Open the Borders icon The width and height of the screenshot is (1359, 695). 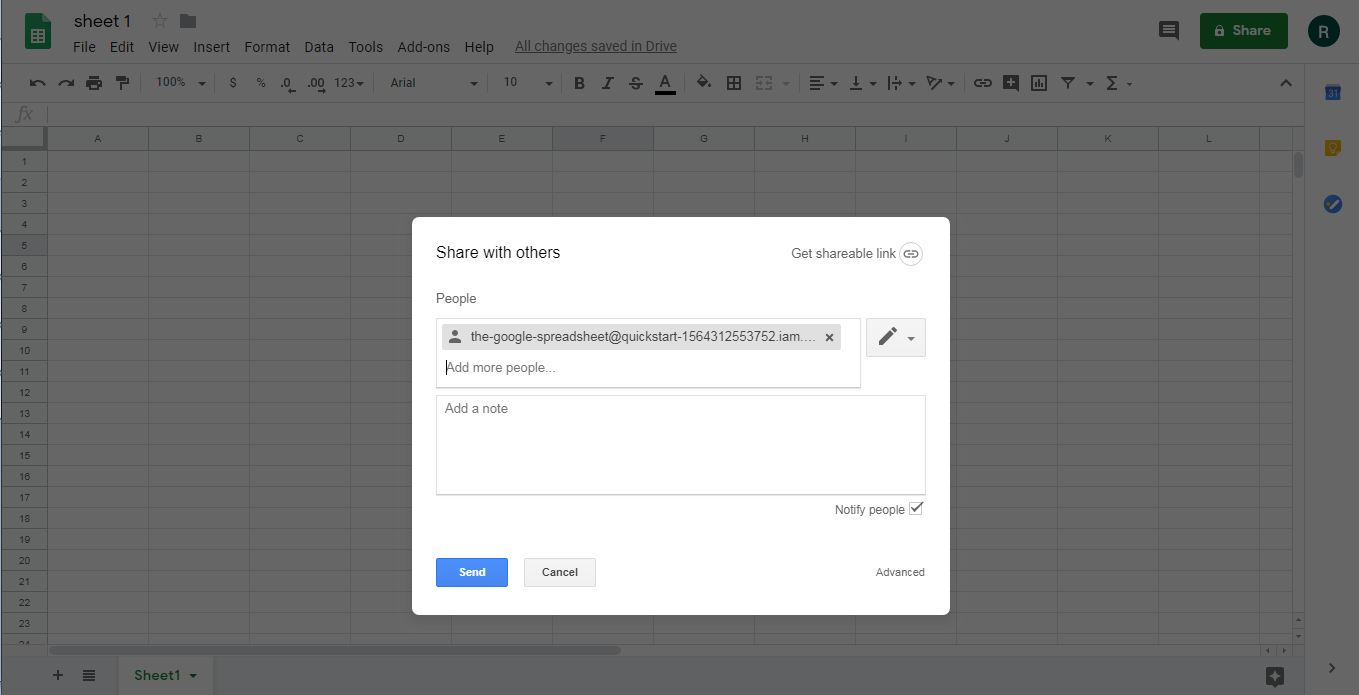pos(733,83)
